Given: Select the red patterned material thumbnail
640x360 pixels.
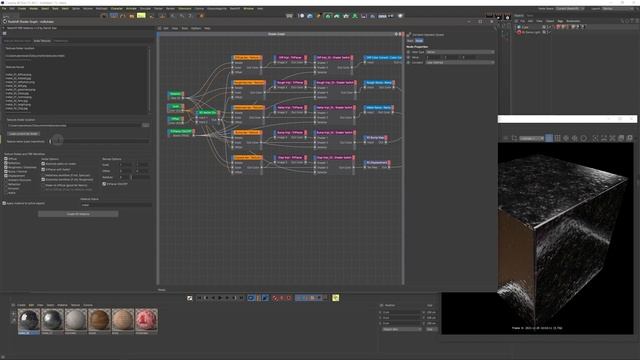Looking at the screenshot, I should (147, 320).
